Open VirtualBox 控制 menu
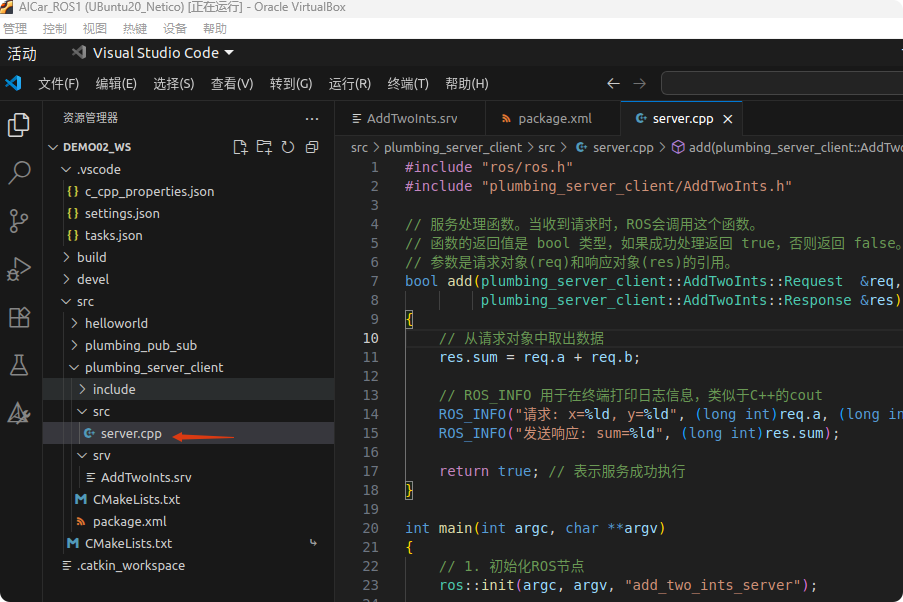The width and height of the screenshot is (903, 602). (55, 28)
